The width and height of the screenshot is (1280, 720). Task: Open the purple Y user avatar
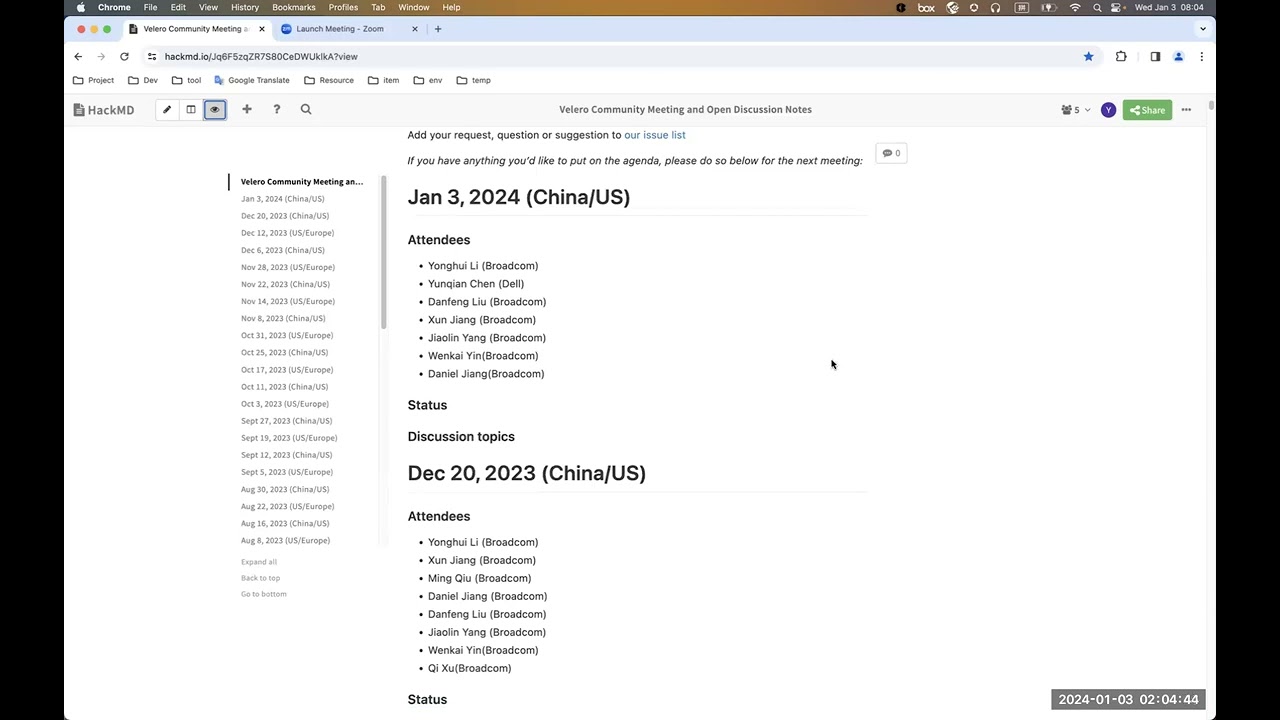point(1108,110)
